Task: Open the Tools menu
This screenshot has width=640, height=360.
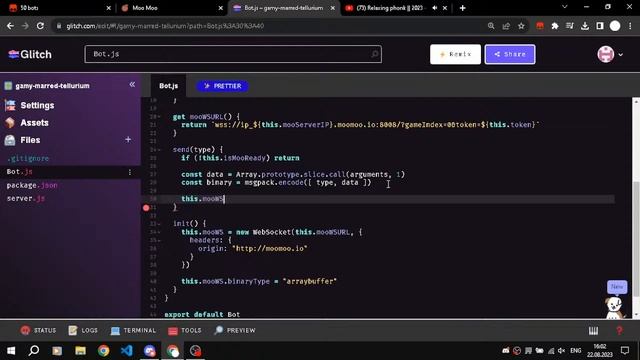Action: (184, 330)
